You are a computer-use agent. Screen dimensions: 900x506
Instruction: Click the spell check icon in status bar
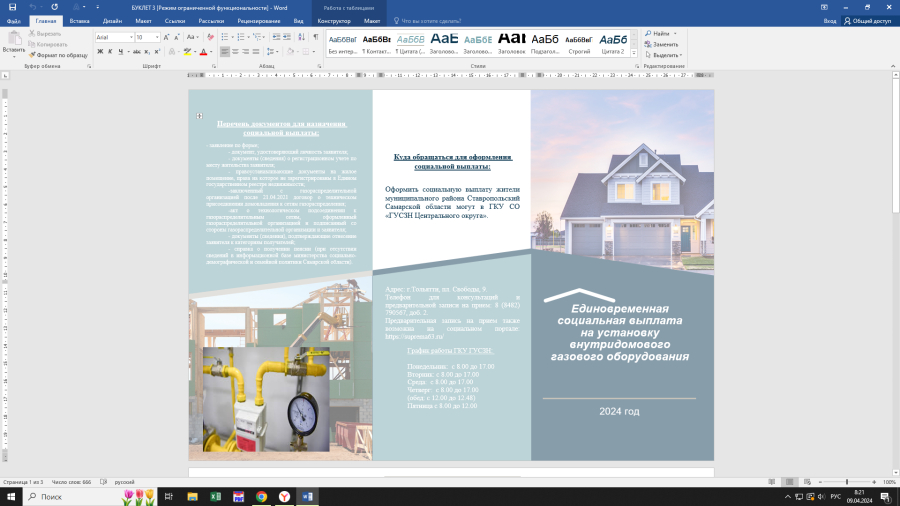tap(103, 482)
